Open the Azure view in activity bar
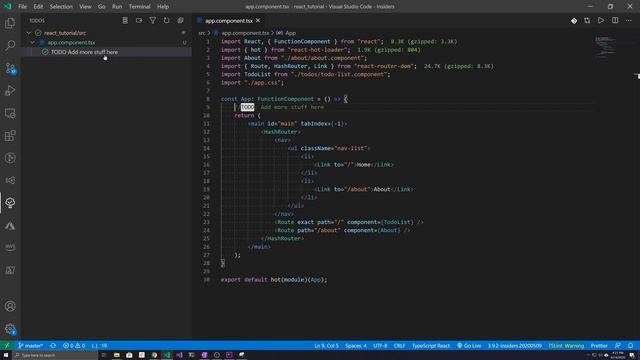Screen dimensions: 640x360 click(x=10, y=225)
